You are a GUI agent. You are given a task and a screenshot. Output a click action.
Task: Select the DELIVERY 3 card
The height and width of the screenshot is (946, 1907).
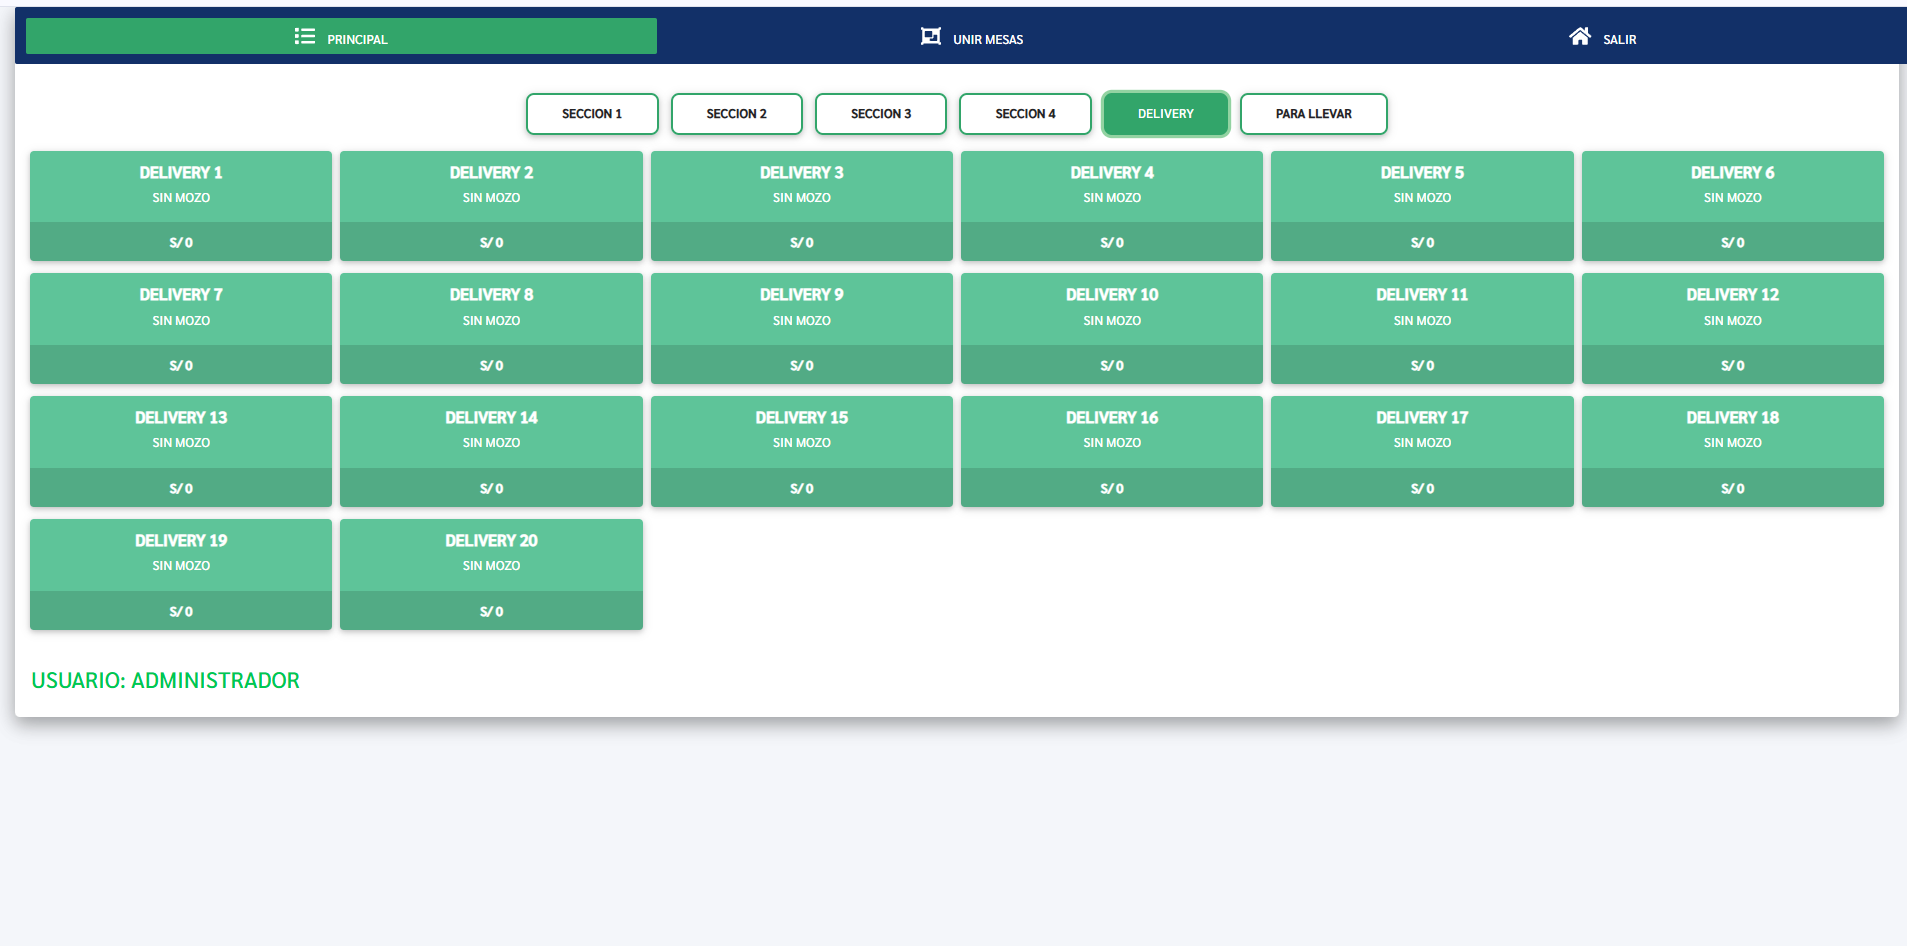tap(802, 206)
